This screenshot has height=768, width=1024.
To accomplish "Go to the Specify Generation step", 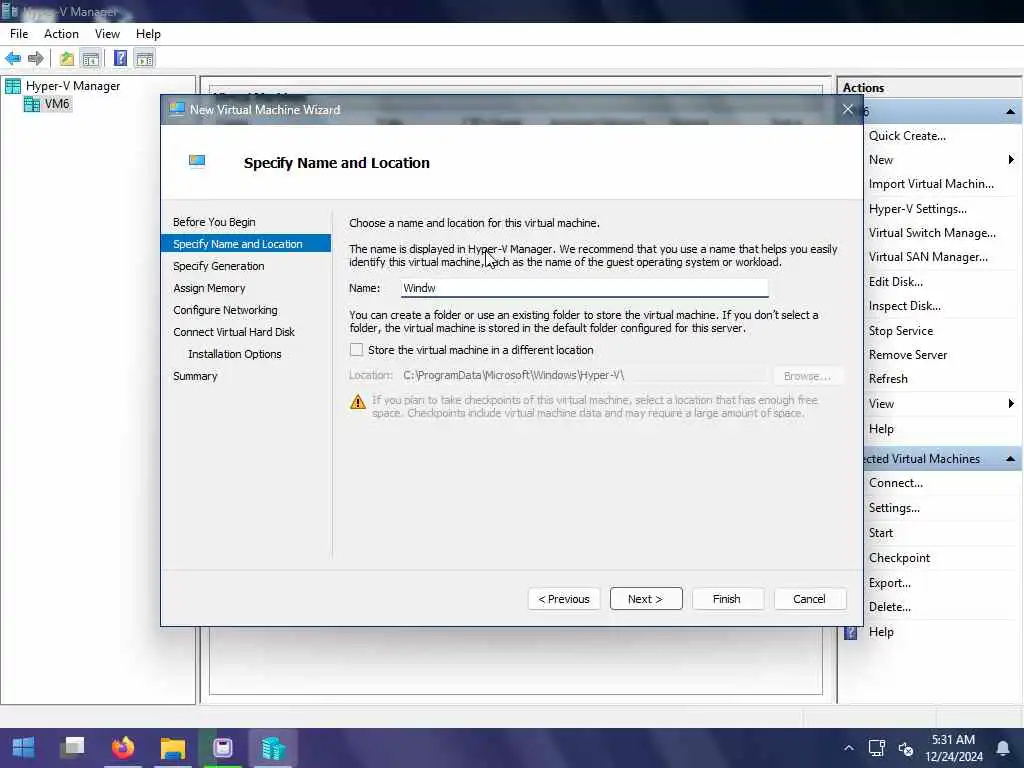I will click(219, 266).
